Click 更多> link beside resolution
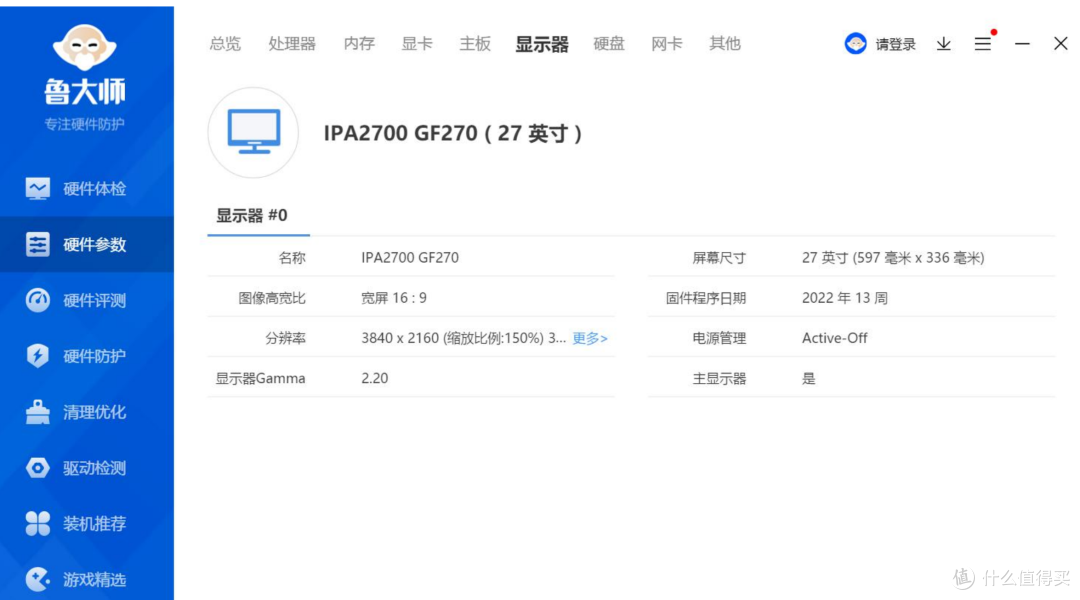1080x600 pixels. pos(590,338)
